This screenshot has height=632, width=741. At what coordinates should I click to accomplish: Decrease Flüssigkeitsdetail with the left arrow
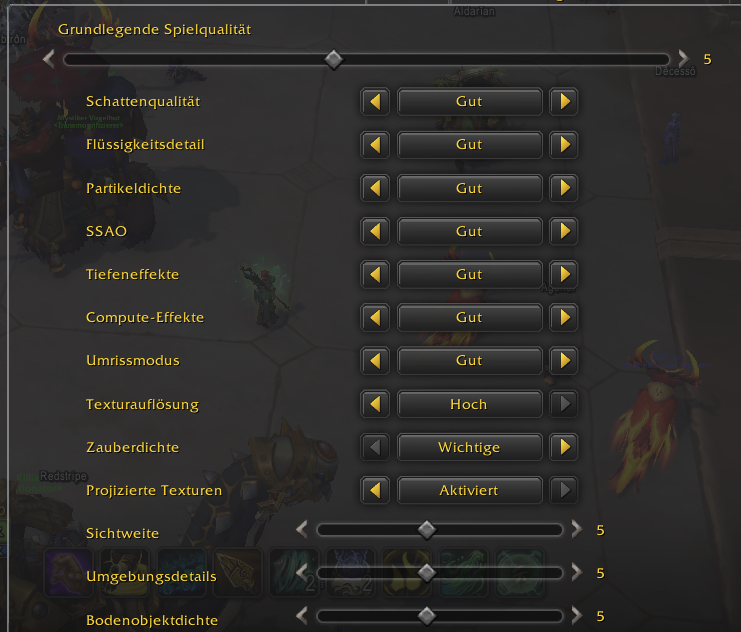(375, 145)
